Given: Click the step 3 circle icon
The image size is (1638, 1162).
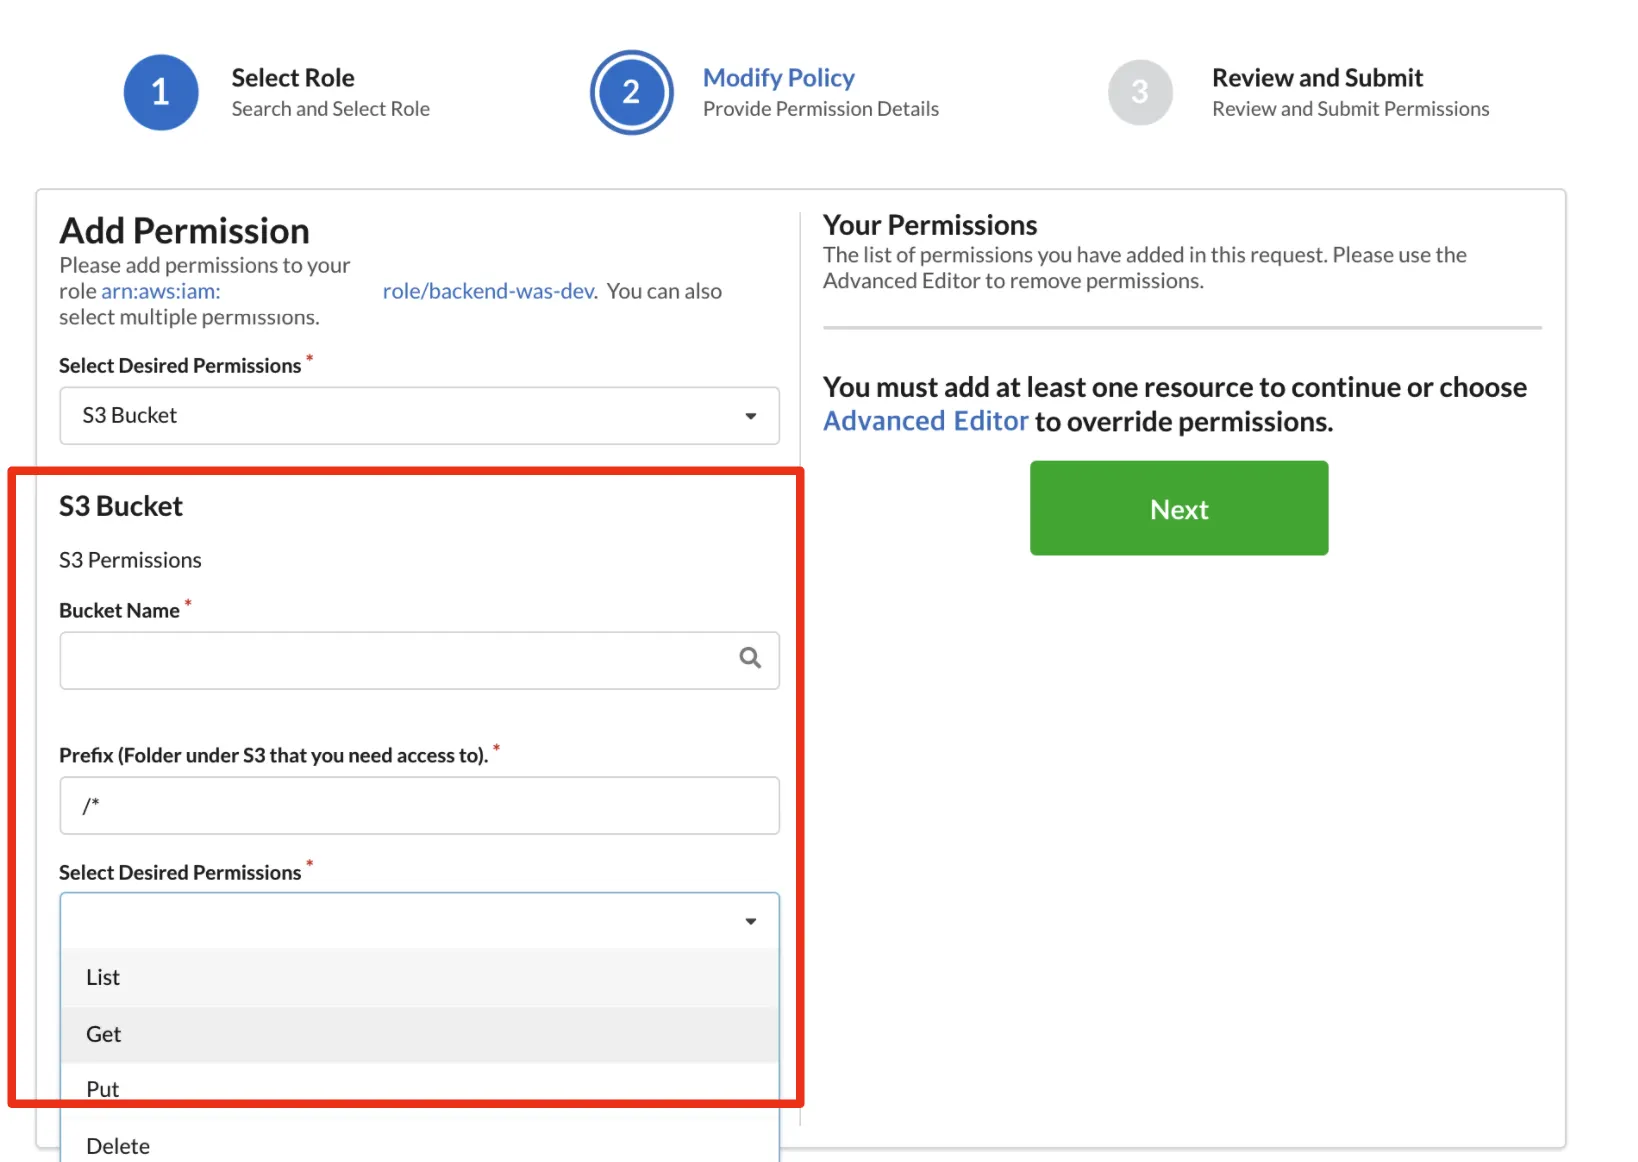Looking at the screenshot, I should point(1139,92).
